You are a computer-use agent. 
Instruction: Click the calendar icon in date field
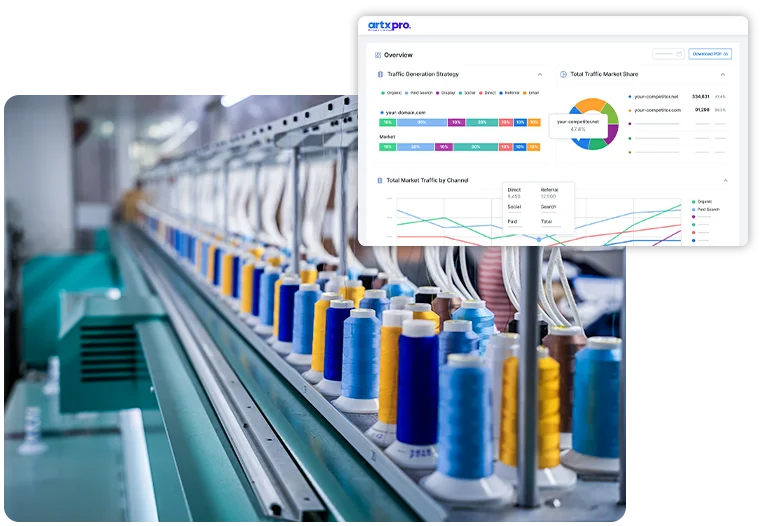click(x=679, y=54)
